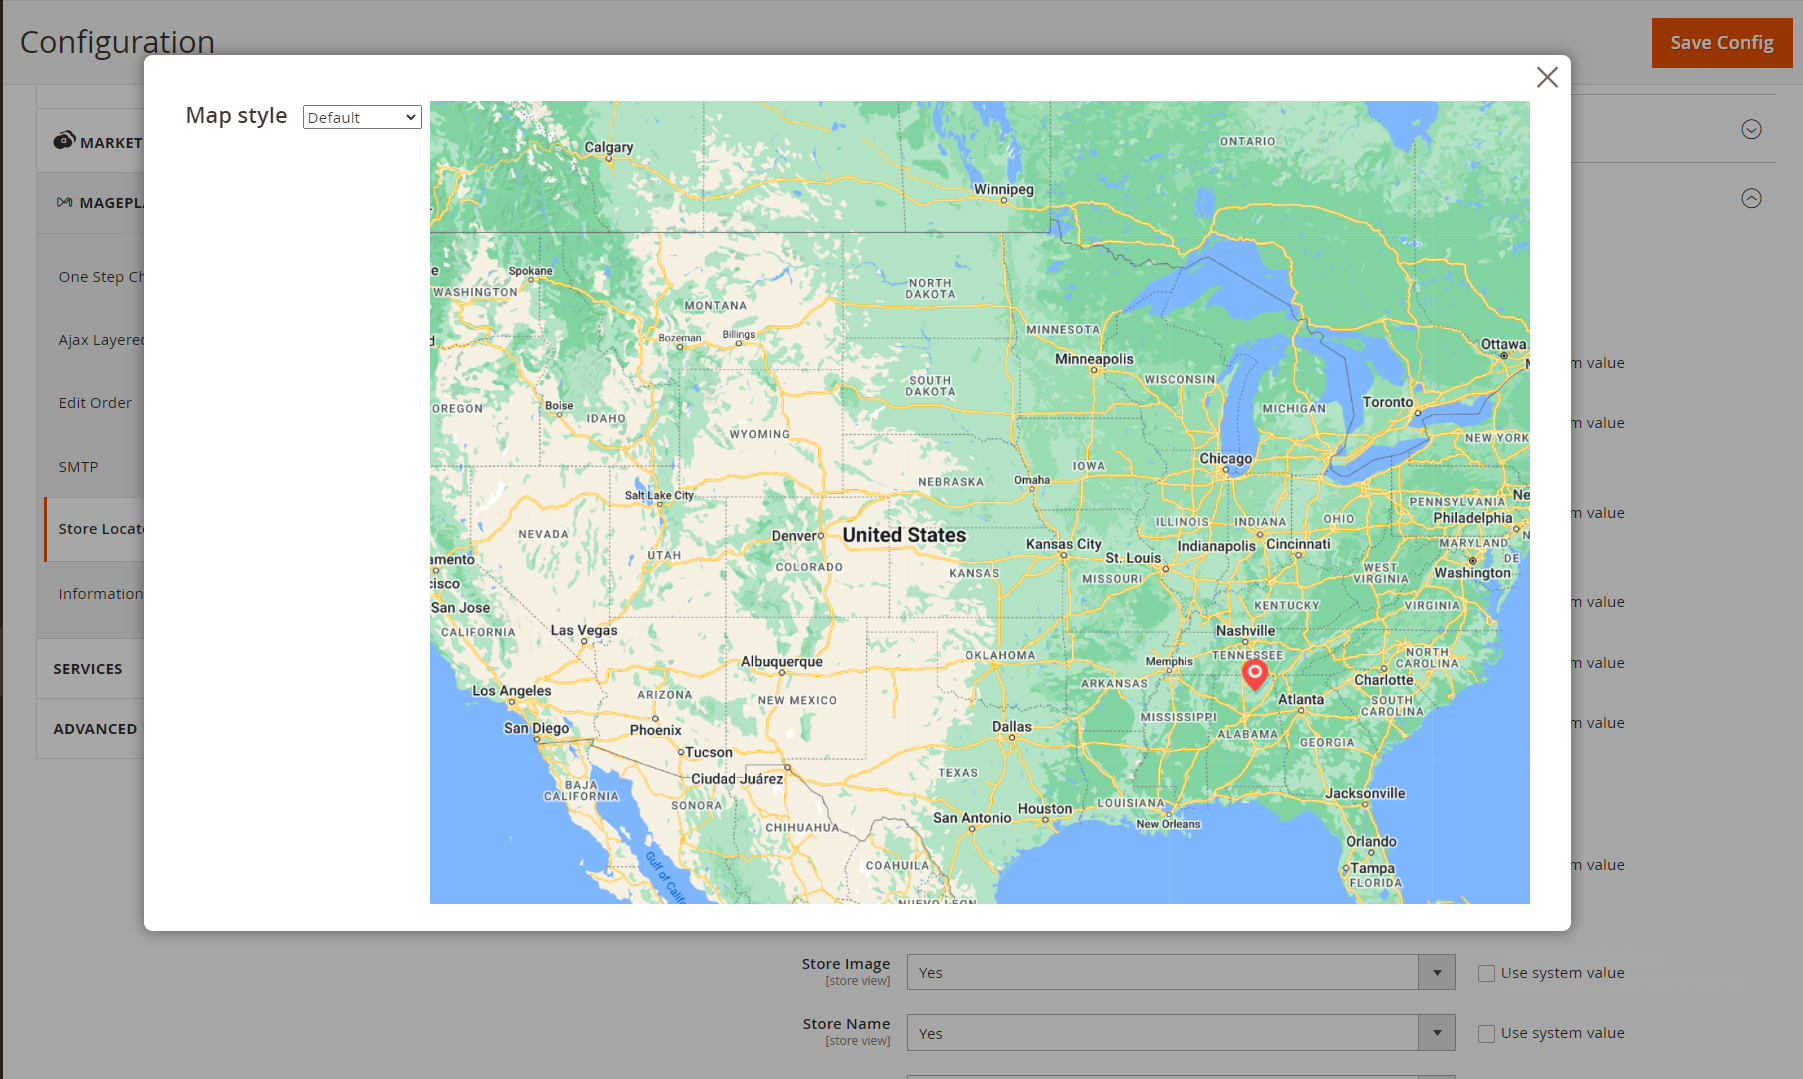Expand section with the down chevron circle
The height and width of the screenshot is (1079, 1803).
point(1751,130)
